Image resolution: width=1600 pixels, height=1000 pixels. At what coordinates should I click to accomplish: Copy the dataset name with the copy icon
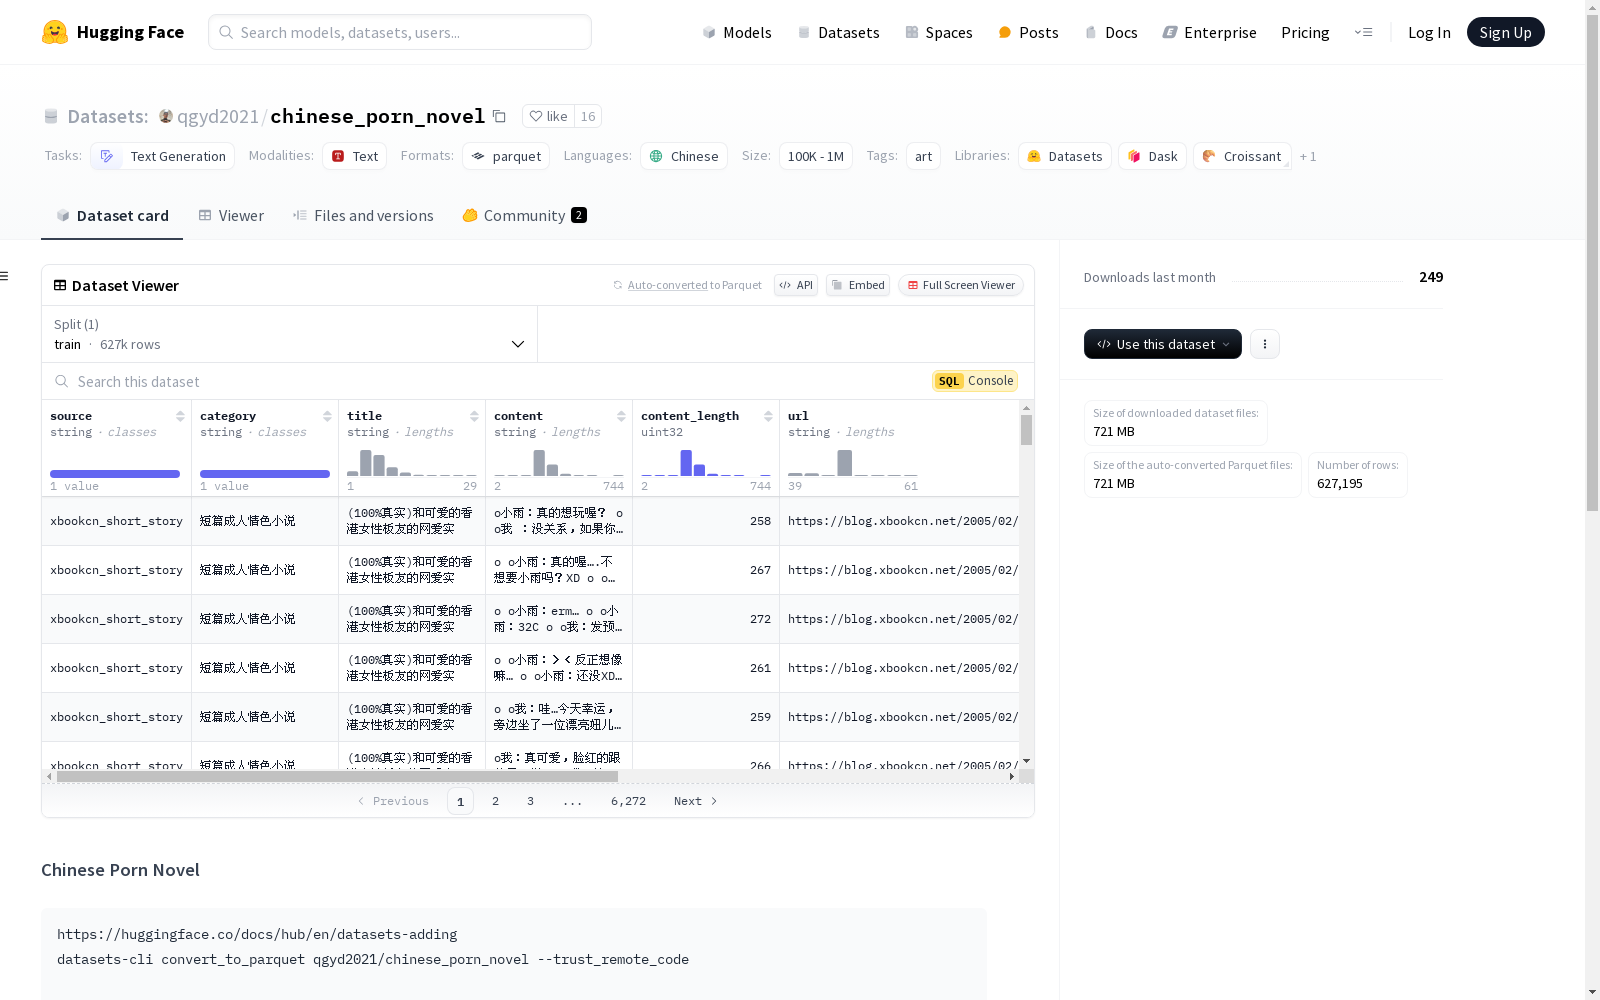[499, 116]
